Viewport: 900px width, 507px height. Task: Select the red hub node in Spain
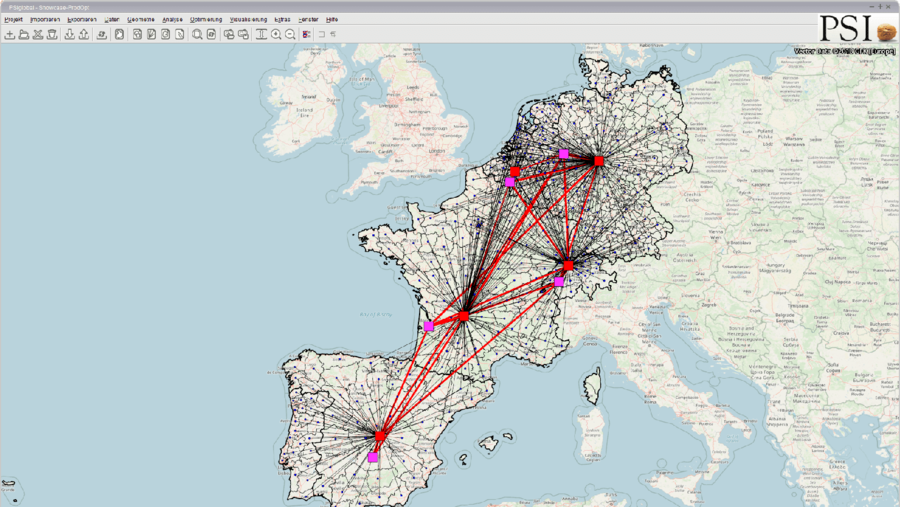[380, 437]
